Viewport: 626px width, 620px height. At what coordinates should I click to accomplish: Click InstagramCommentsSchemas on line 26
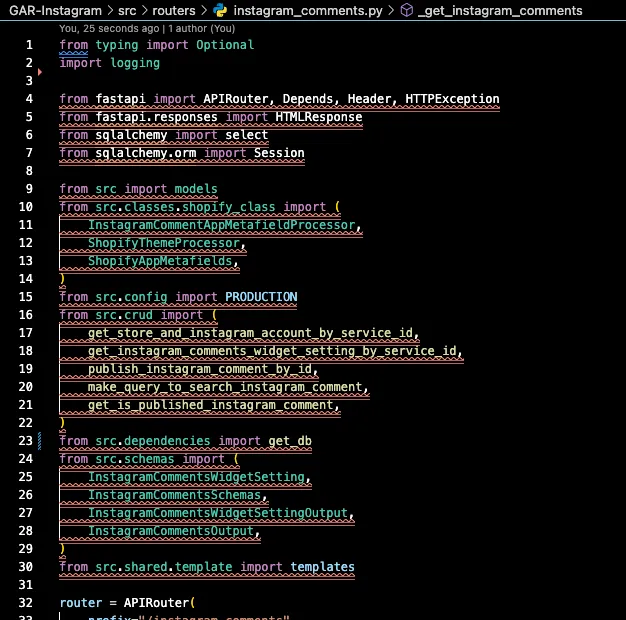(x=174, y=495)
